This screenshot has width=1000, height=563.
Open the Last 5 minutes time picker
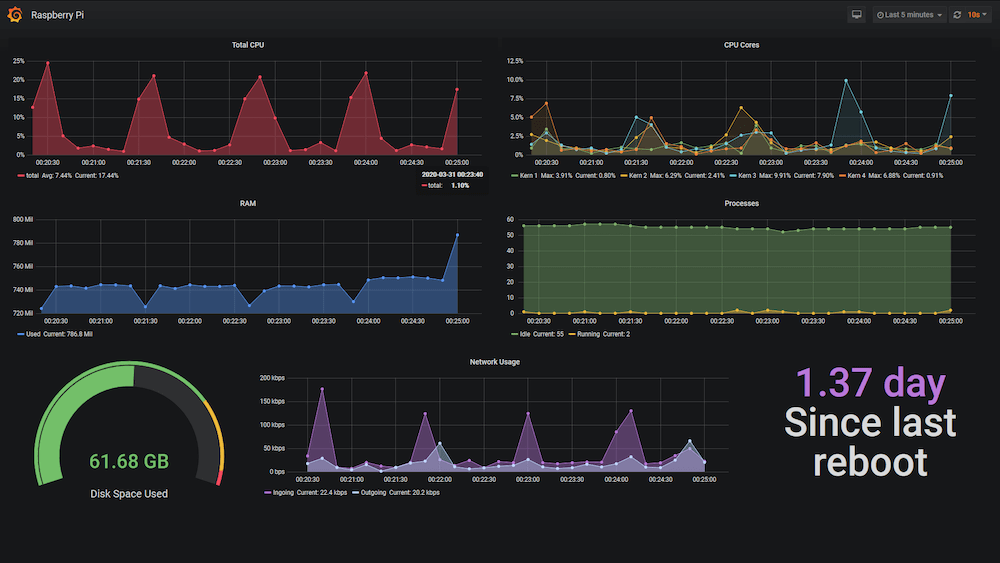(x=909, y=15)
